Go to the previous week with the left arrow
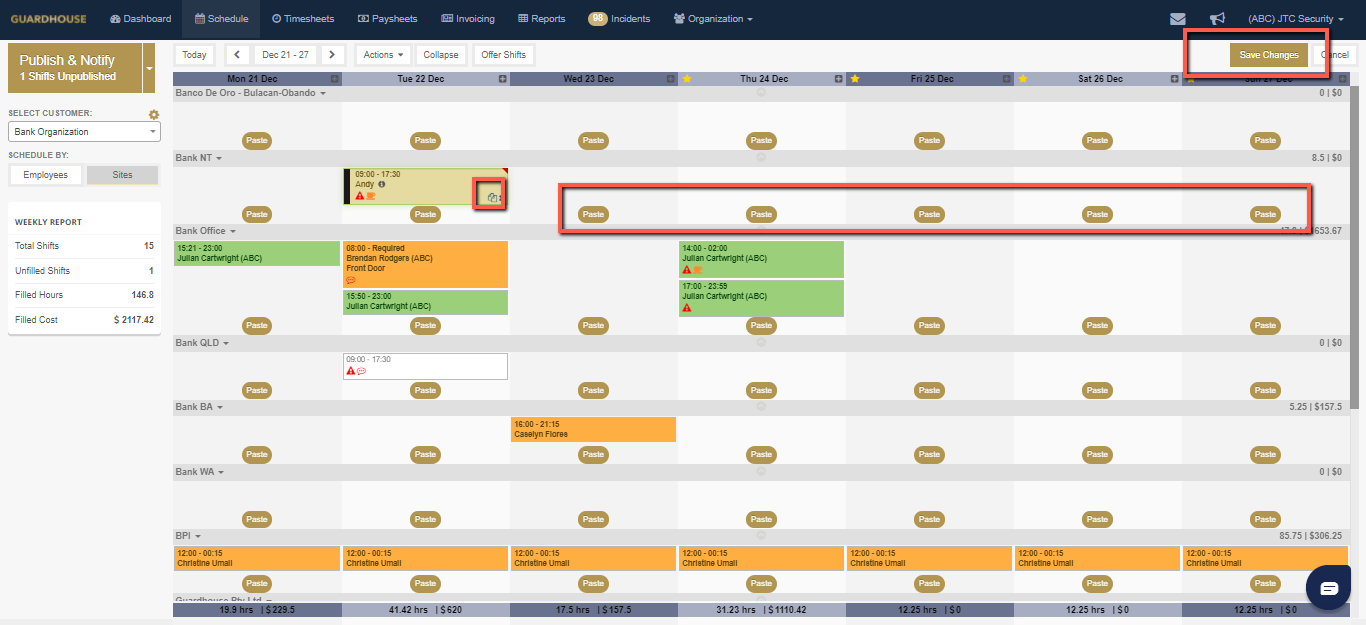Image resolution: width=1366 pixels, height=625 pixels. (x=236, y=55)
